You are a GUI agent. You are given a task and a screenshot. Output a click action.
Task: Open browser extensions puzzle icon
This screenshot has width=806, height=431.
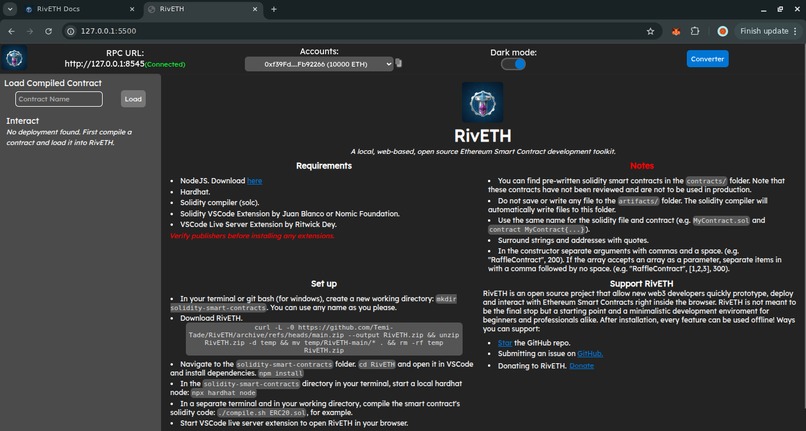coord(695,31)
